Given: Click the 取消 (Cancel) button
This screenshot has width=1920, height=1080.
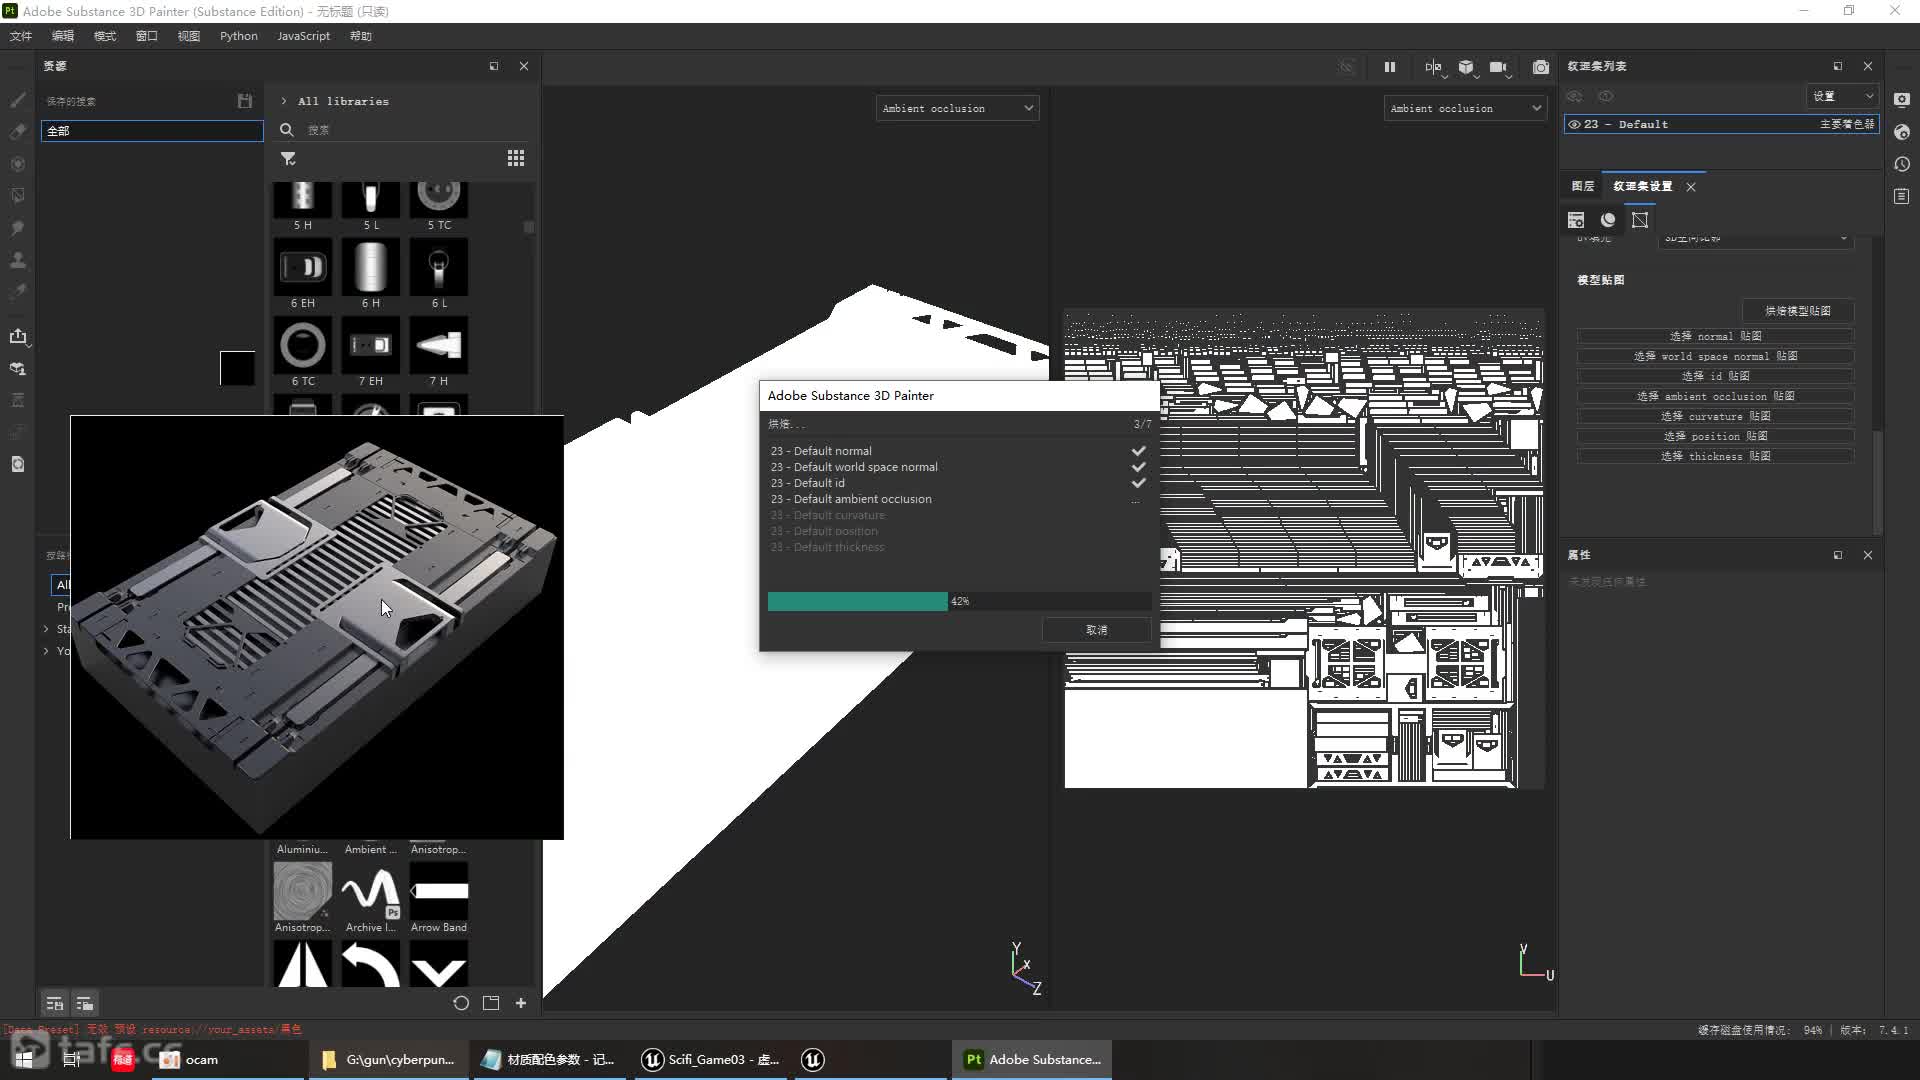Looking at the screenshot, I should pyautogui.click(x=1097, y=629).
